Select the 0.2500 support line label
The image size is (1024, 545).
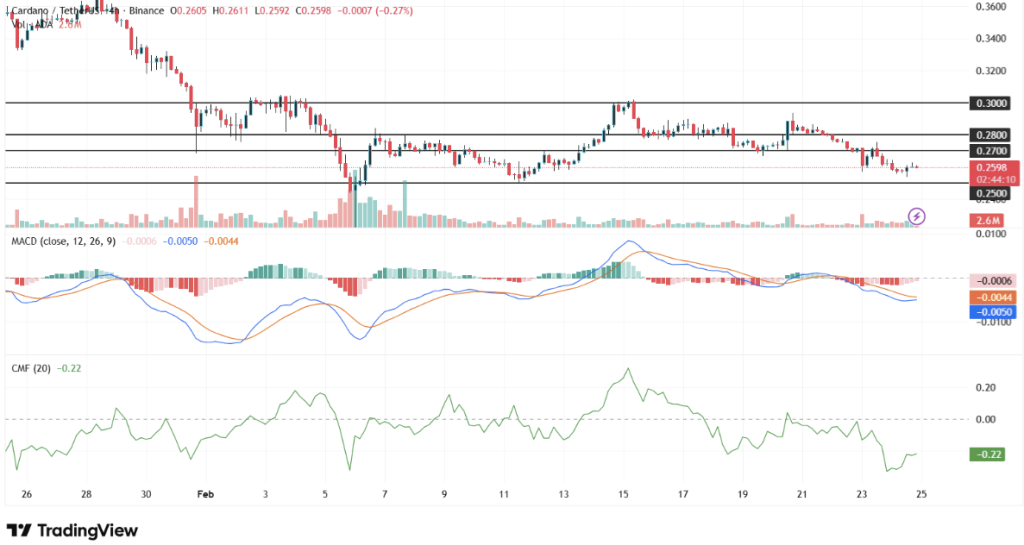tap(990, 192)
